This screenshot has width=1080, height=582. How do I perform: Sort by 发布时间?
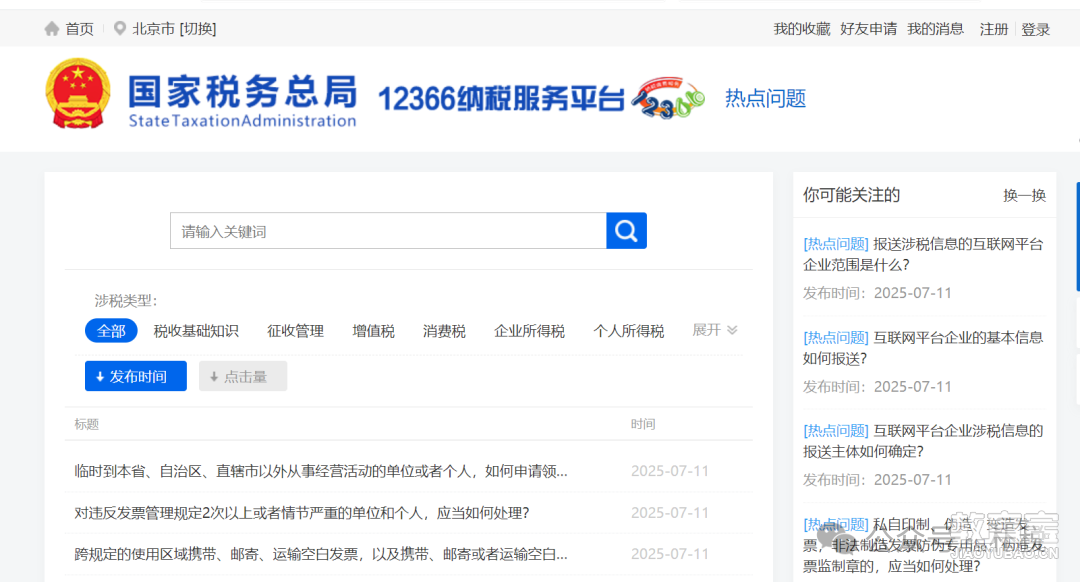136,376
